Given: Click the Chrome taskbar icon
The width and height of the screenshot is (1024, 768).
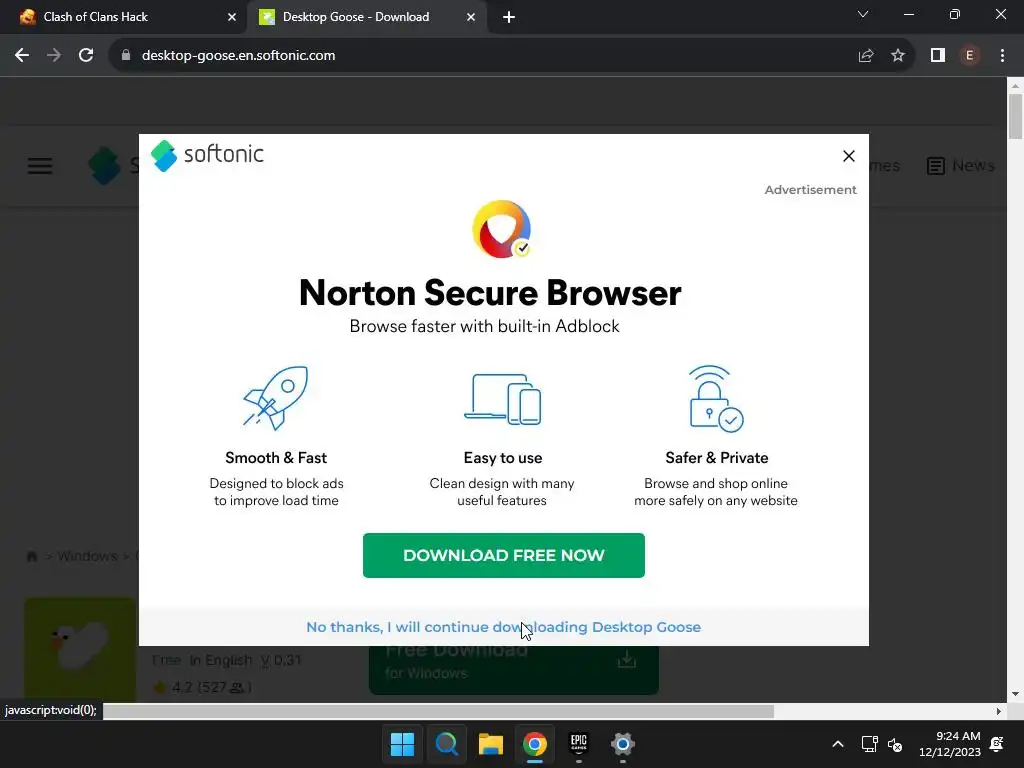Looking at the screenshot, I should click(534, 744).
